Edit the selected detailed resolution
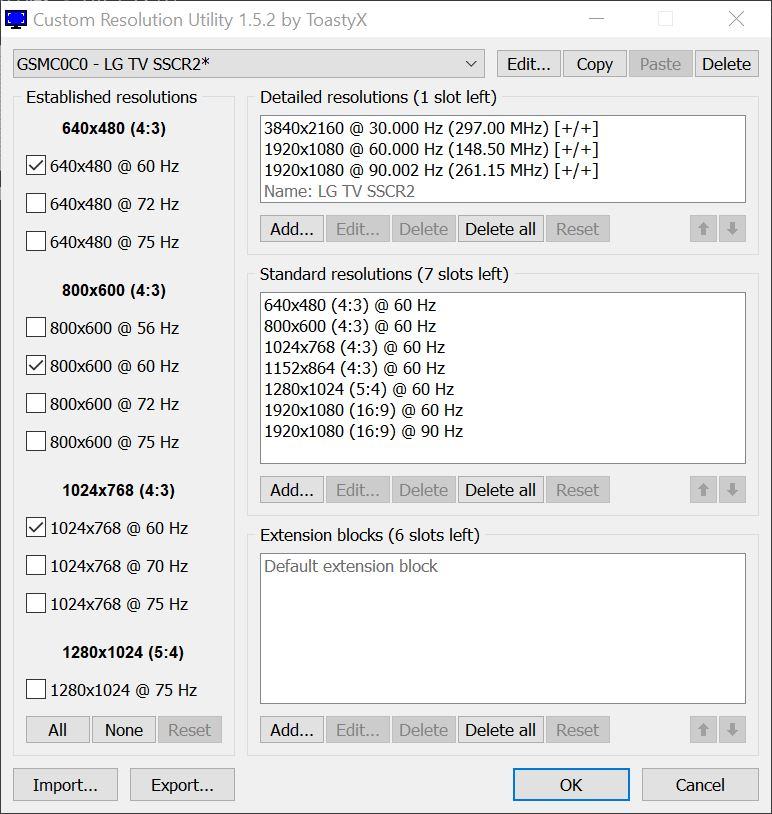This screenshot has height=814, width=772. (x=358, y=229)
